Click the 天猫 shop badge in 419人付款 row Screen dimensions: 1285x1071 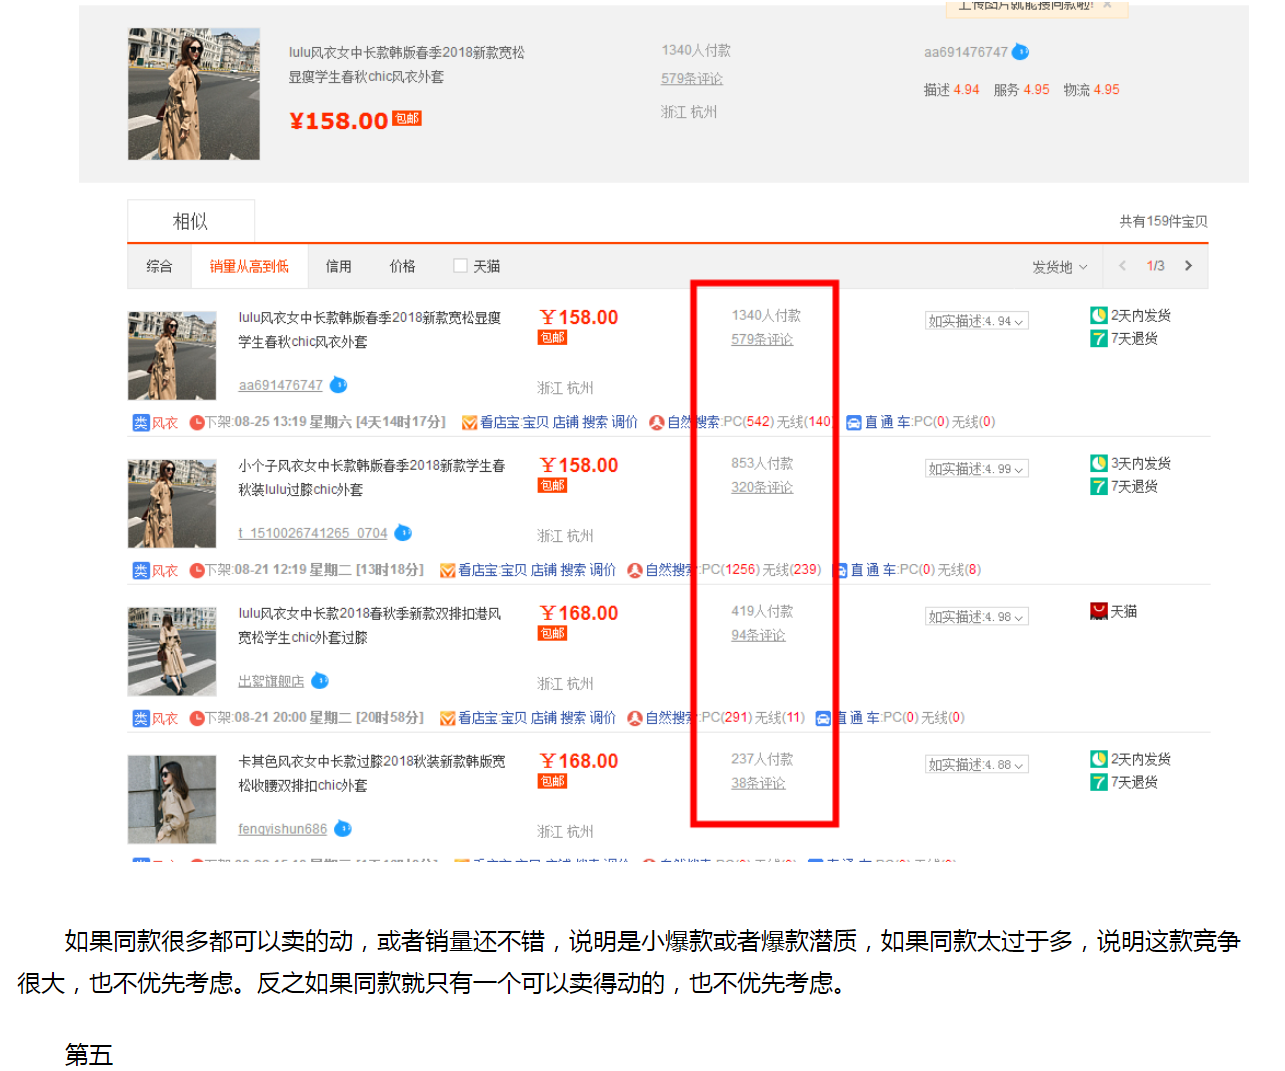(x=1099, y=611)
